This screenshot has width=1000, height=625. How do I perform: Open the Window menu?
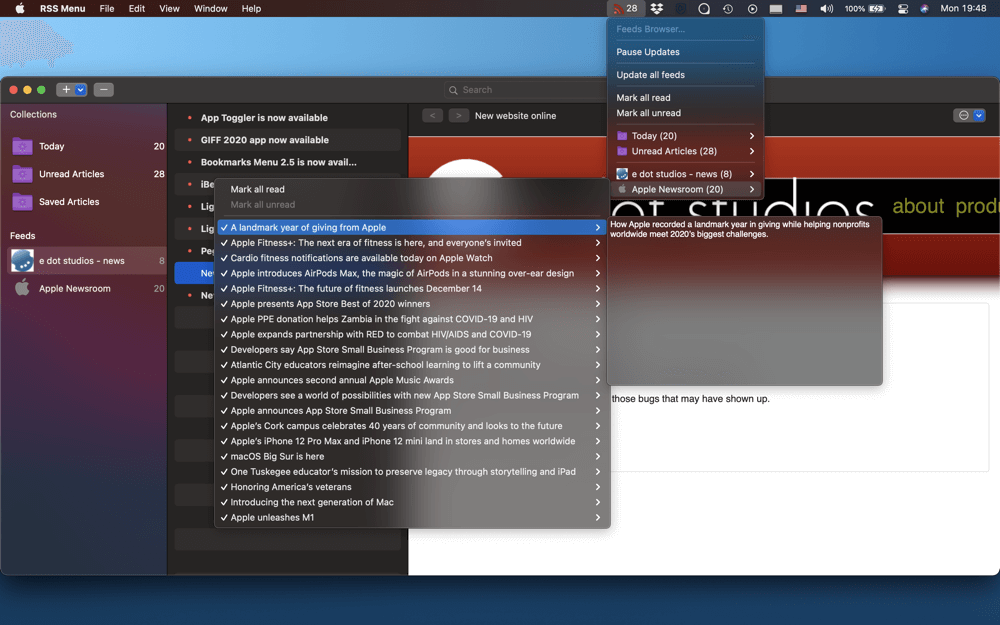pyautogui.click(x=210, y=8)
